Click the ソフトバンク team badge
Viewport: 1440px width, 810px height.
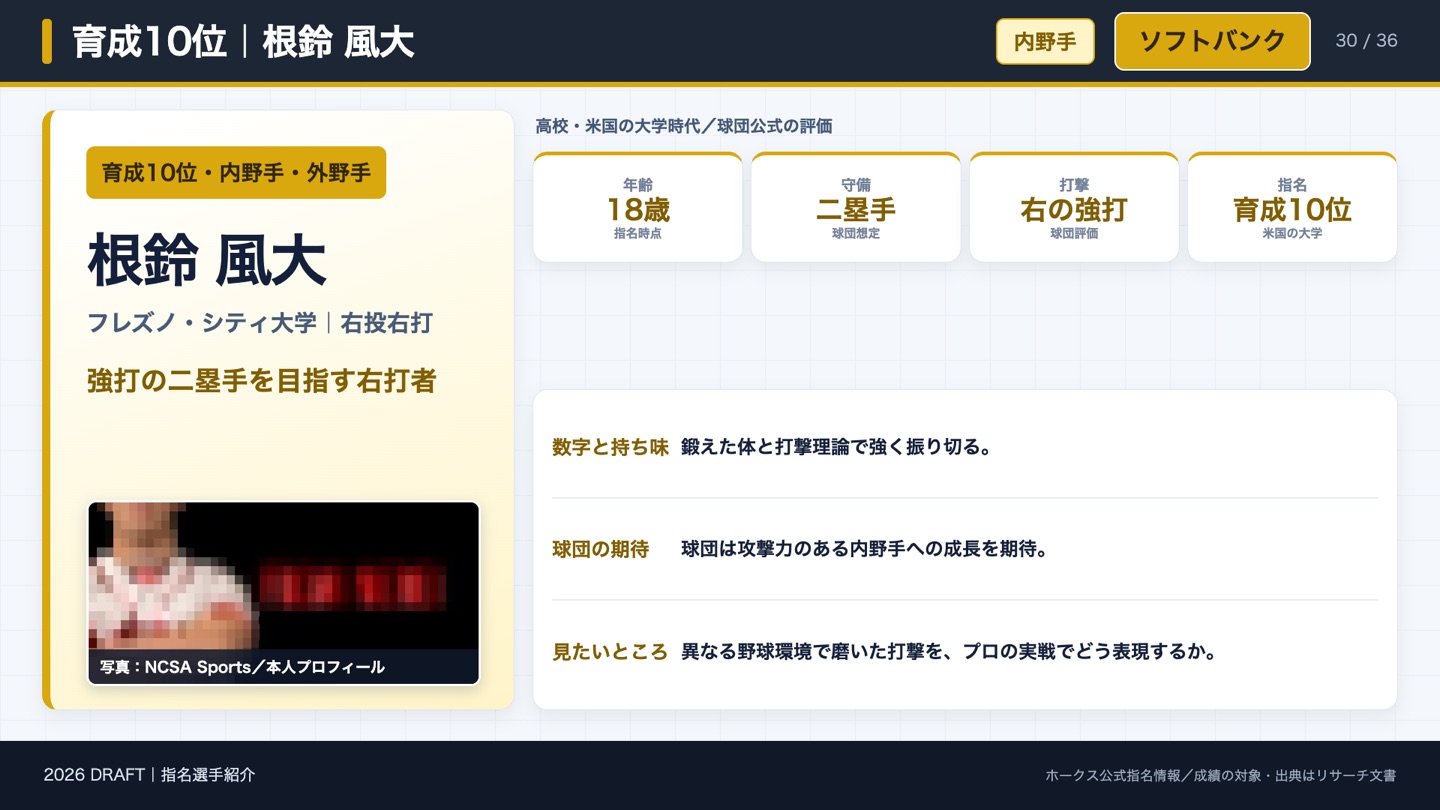coord(1212,41)
